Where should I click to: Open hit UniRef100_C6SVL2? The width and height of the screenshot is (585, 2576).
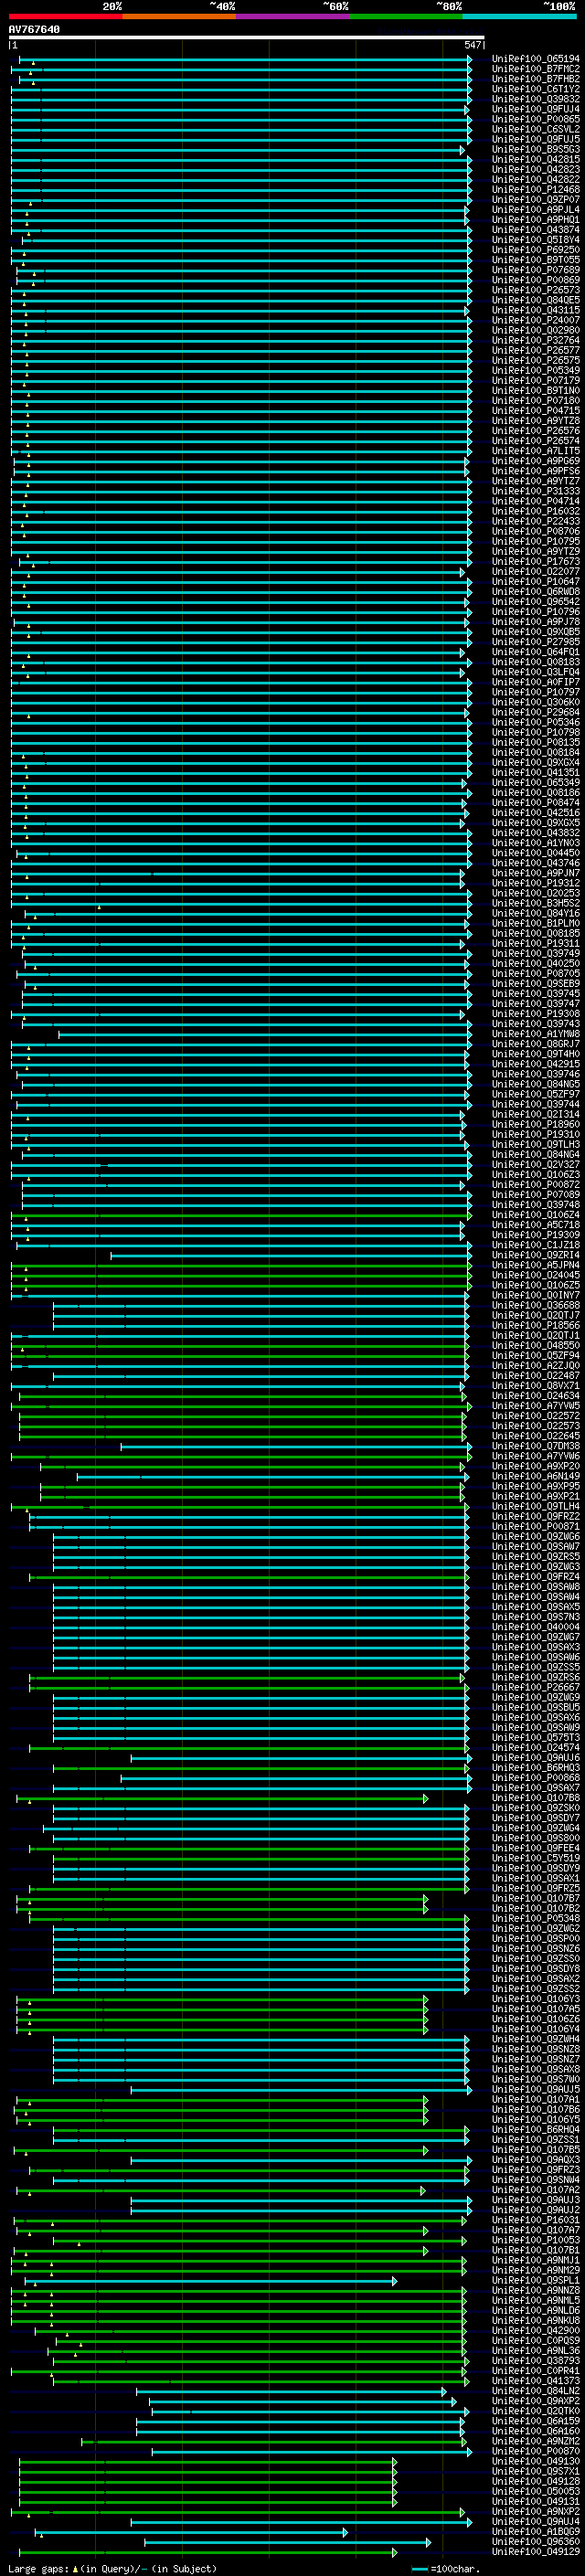click(x=536, y=129)
